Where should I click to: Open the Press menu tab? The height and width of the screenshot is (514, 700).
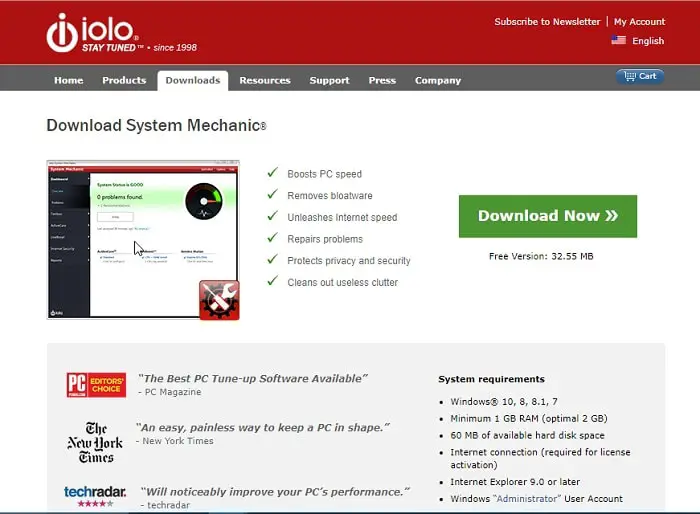pyautogui.click(x=382, y=80)
